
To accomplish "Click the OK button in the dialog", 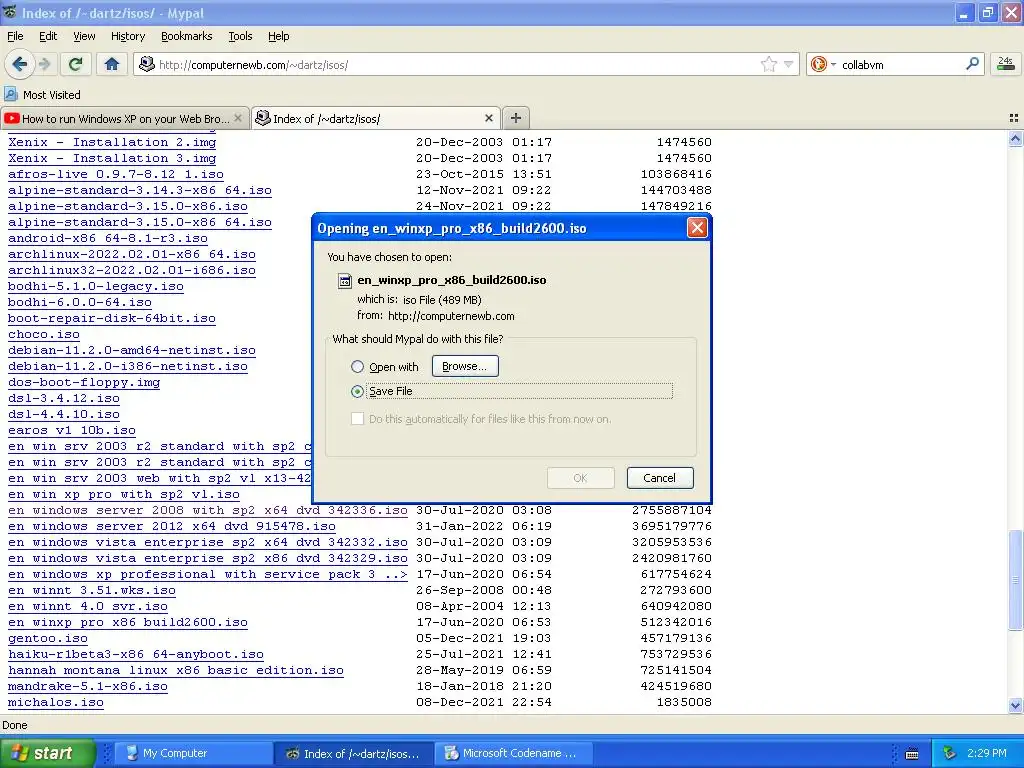I will point(580,478).
